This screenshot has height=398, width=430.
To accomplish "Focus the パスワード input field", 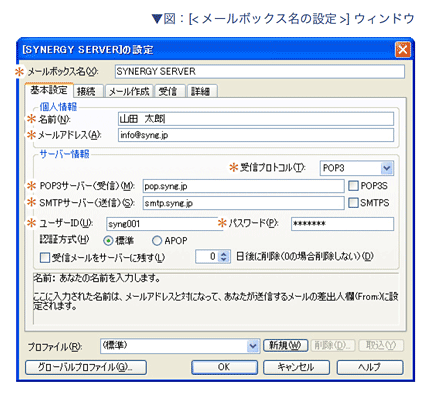I will point(342,224).
